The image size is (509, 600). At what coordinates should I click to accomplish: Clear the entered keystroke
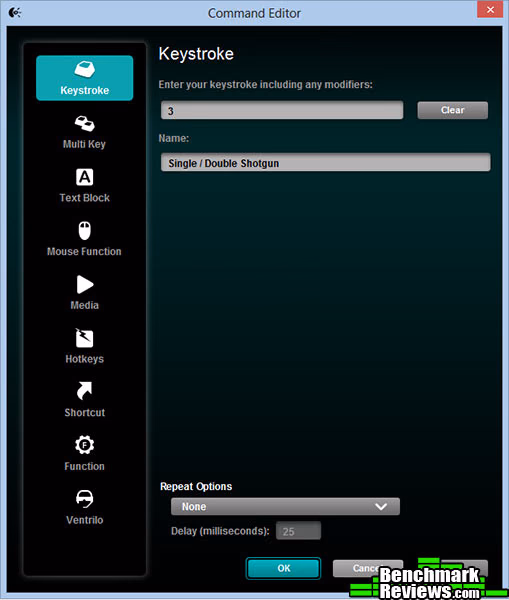click(x=452, y=110)
